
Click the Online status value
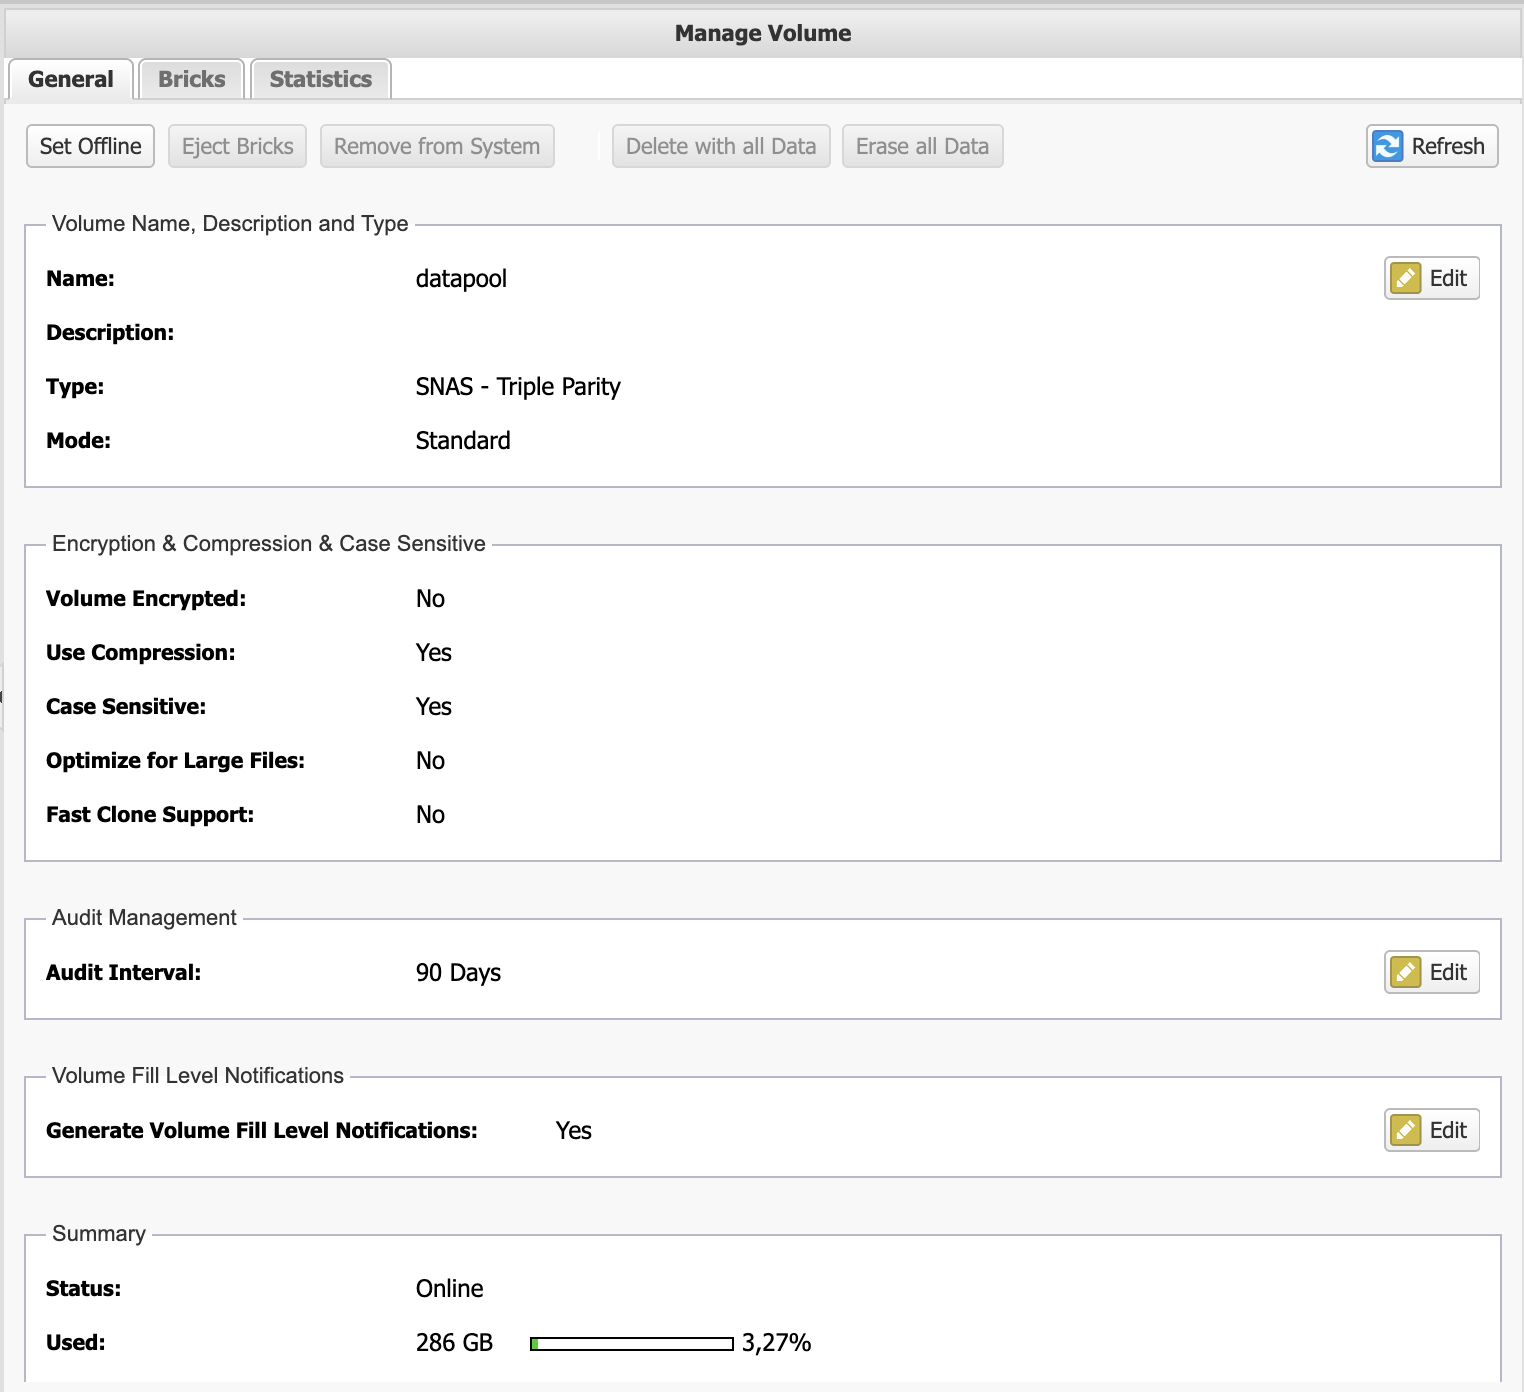pyautogui.click(x=449, y=1289)
